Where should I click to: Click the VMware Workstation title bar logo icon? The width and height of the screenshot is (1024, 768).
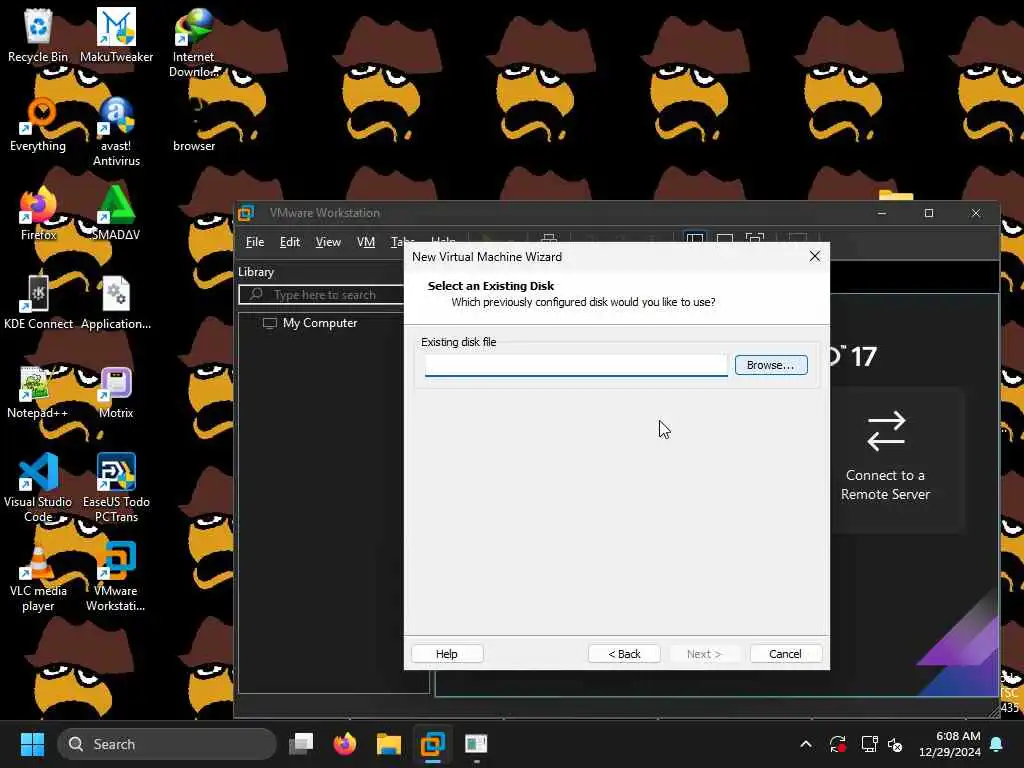click(247, 213)
